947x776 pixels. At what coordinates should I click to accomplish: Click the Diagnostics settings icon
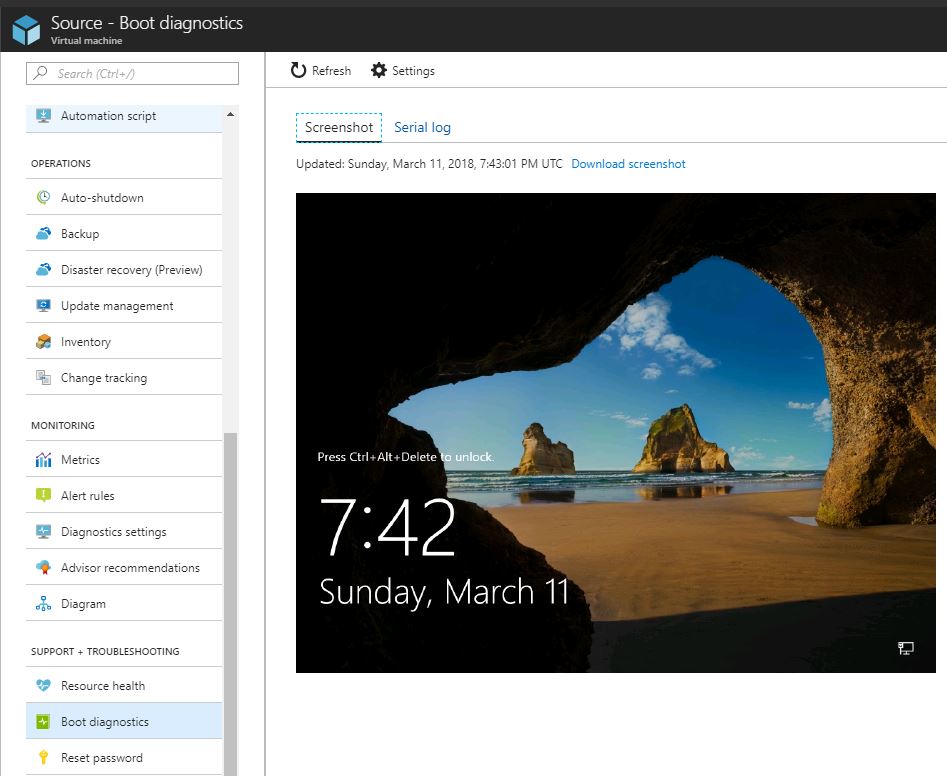pyautogui.click(x=44, y=531)
